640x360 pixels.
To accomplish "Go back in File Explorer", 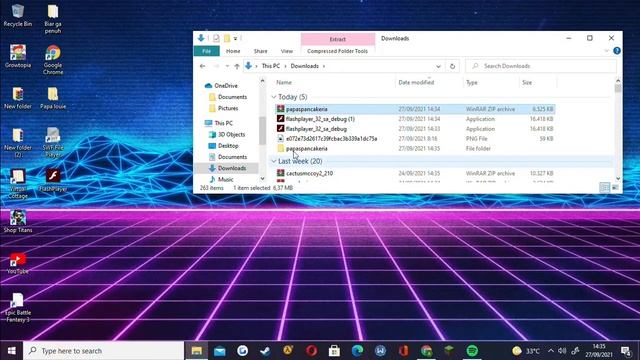I will pyautogui.click(x=202, y=66).
